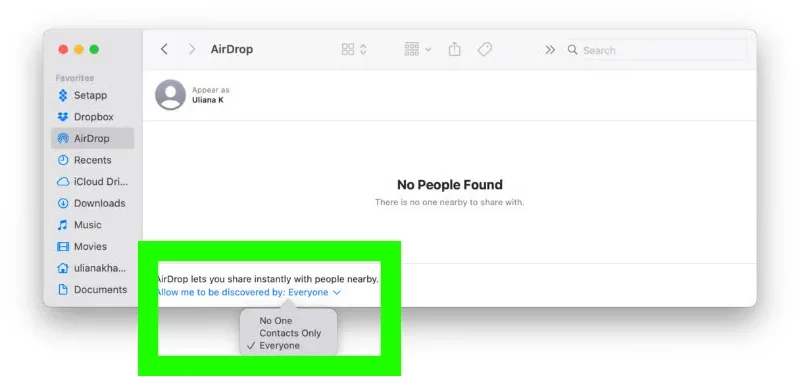The image size is (800, 388).
Task: Open iCloud Drive in the sidebar
Action: coord(92,182)
